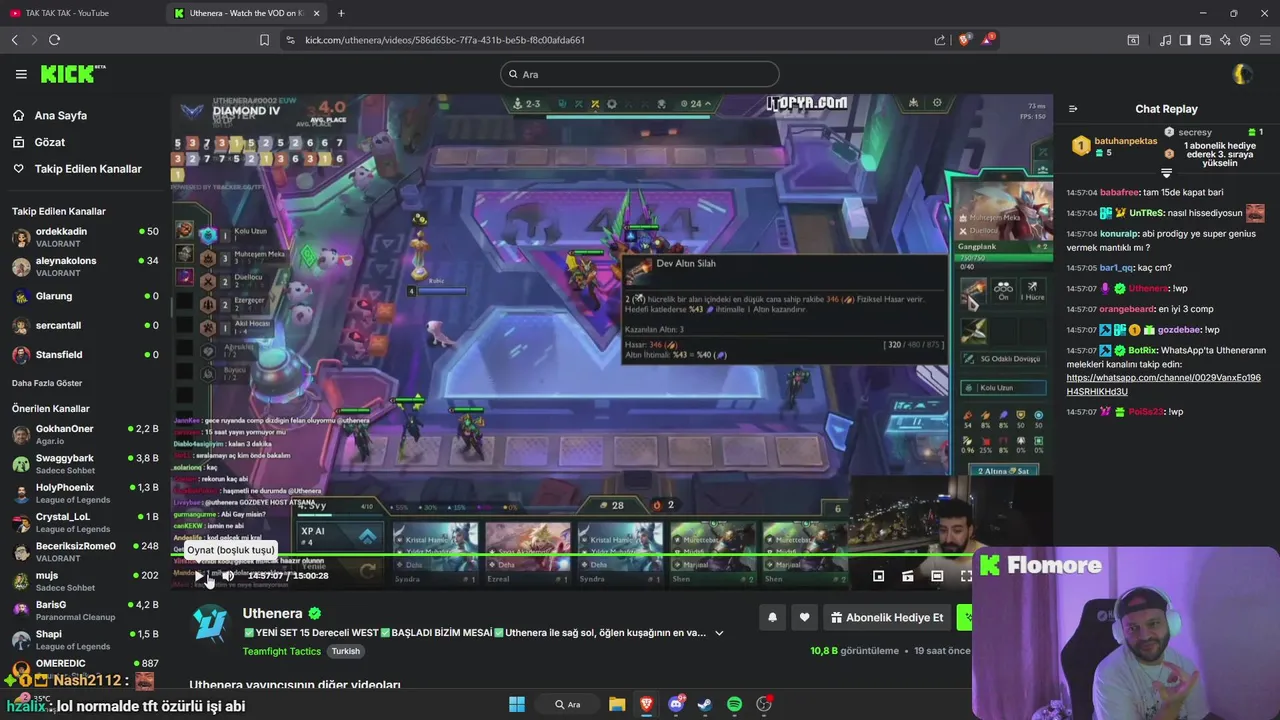Enable notifications bell for Uthenera
Image resolution: width=1280 pixels, height=720 pixels.
click(x=772, y=618)
